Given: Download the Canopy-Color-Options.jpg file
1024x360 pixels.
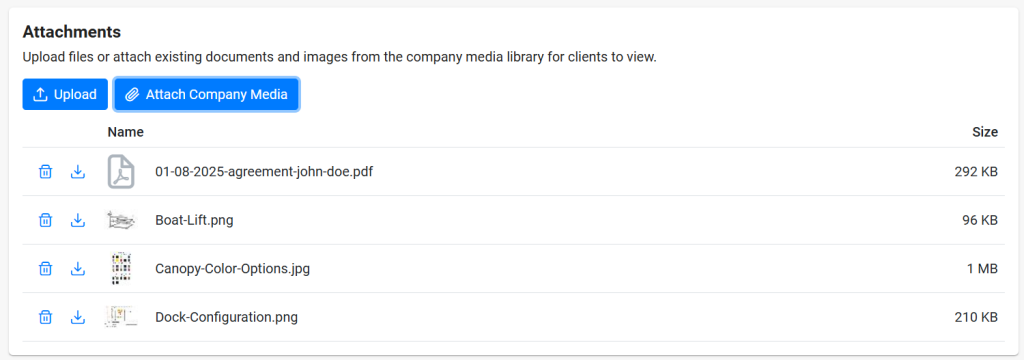Looking at the screenshot, I should coord(78,269).
